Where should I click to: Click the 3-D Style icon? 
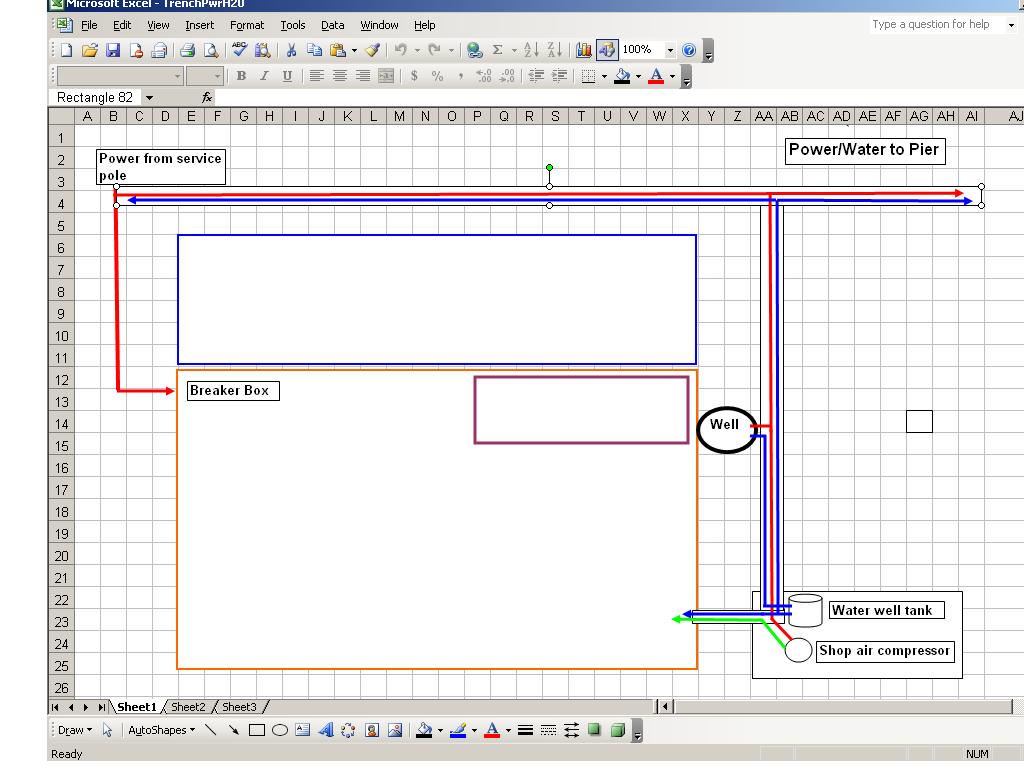(618, 731)
